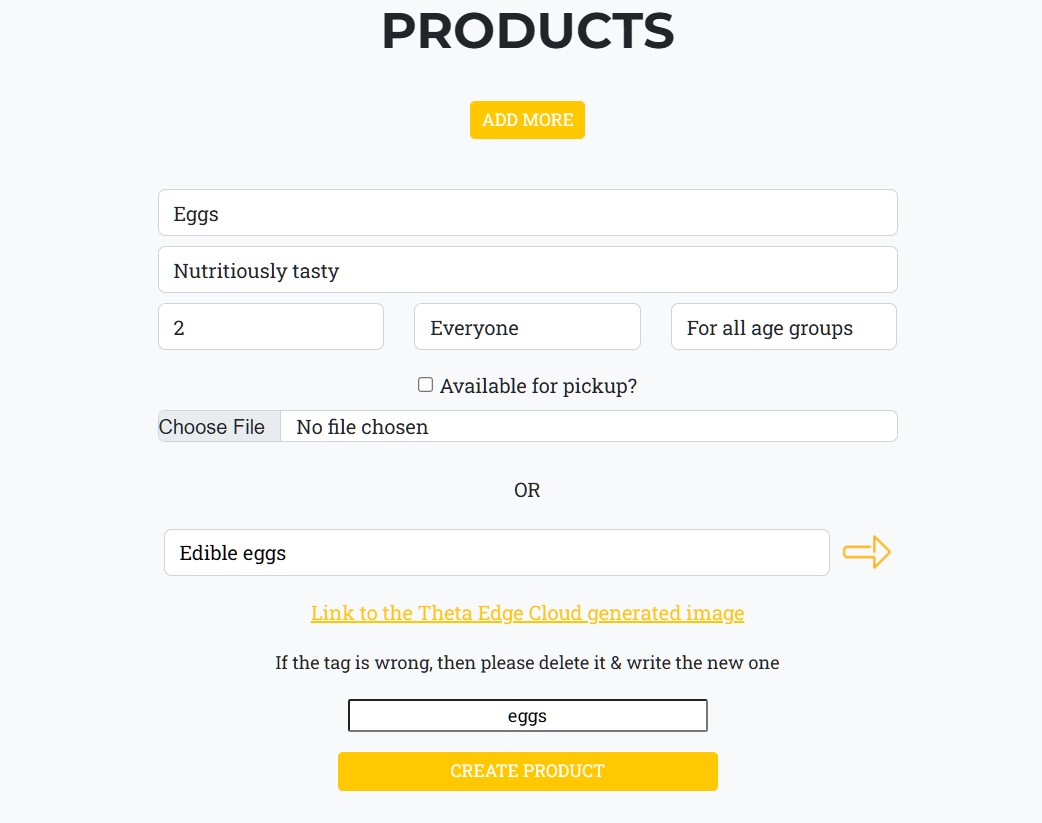This screenshot has width=1042, height=823.
Task: Click the yellow arrow icon beside Edible eggs
Action: [866, 552]
